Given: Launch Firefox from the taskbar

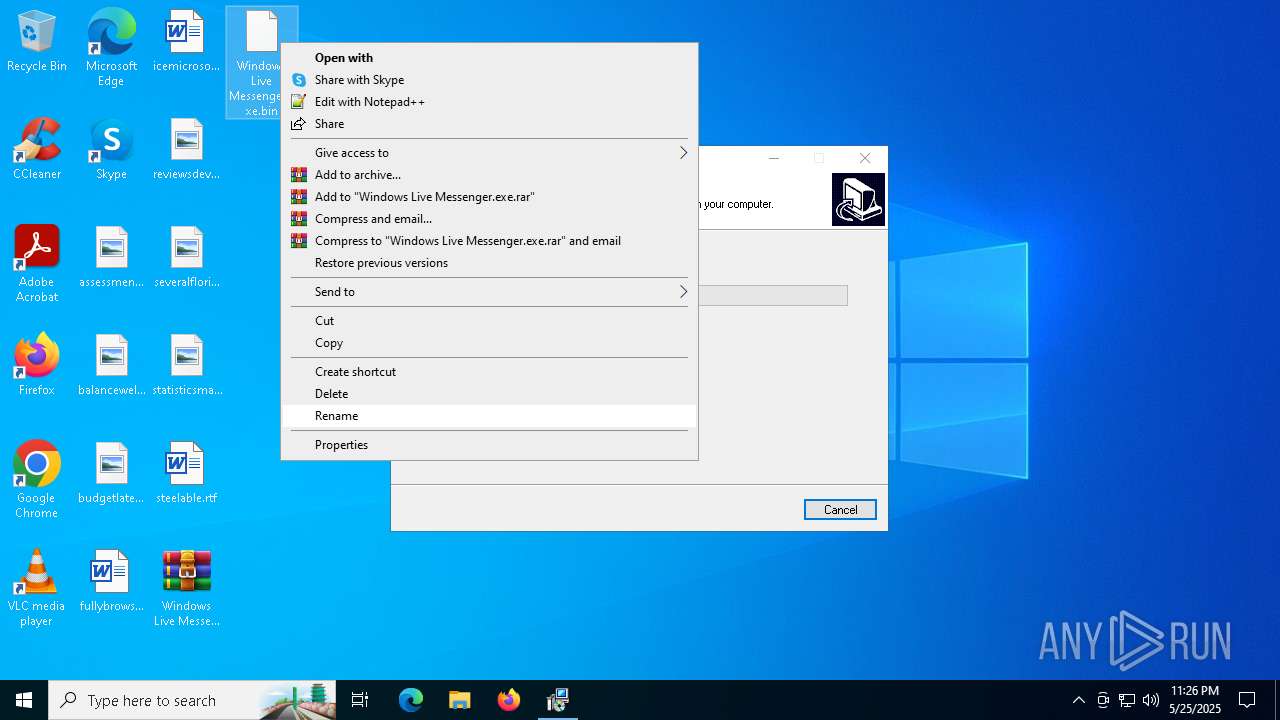Looking at the screenshot, I should coord(509,700).
